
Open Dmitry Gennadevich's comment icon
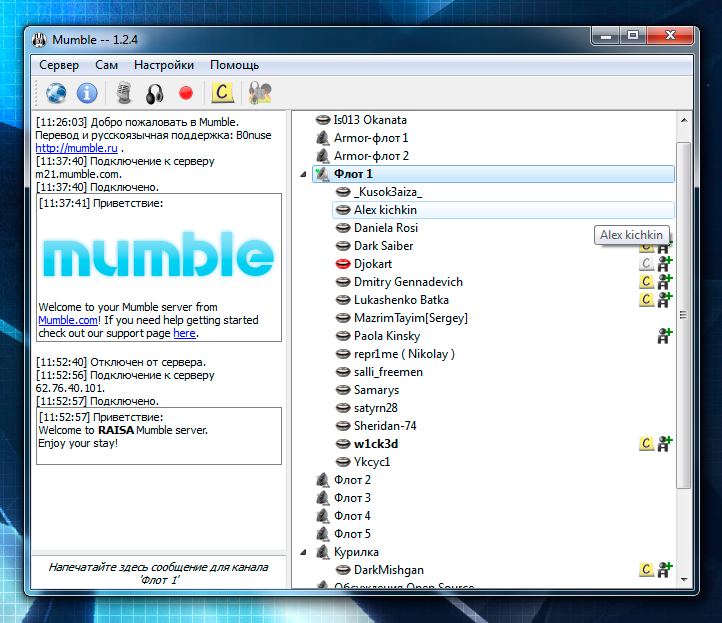pyautogui.click(x=646, y=282)
